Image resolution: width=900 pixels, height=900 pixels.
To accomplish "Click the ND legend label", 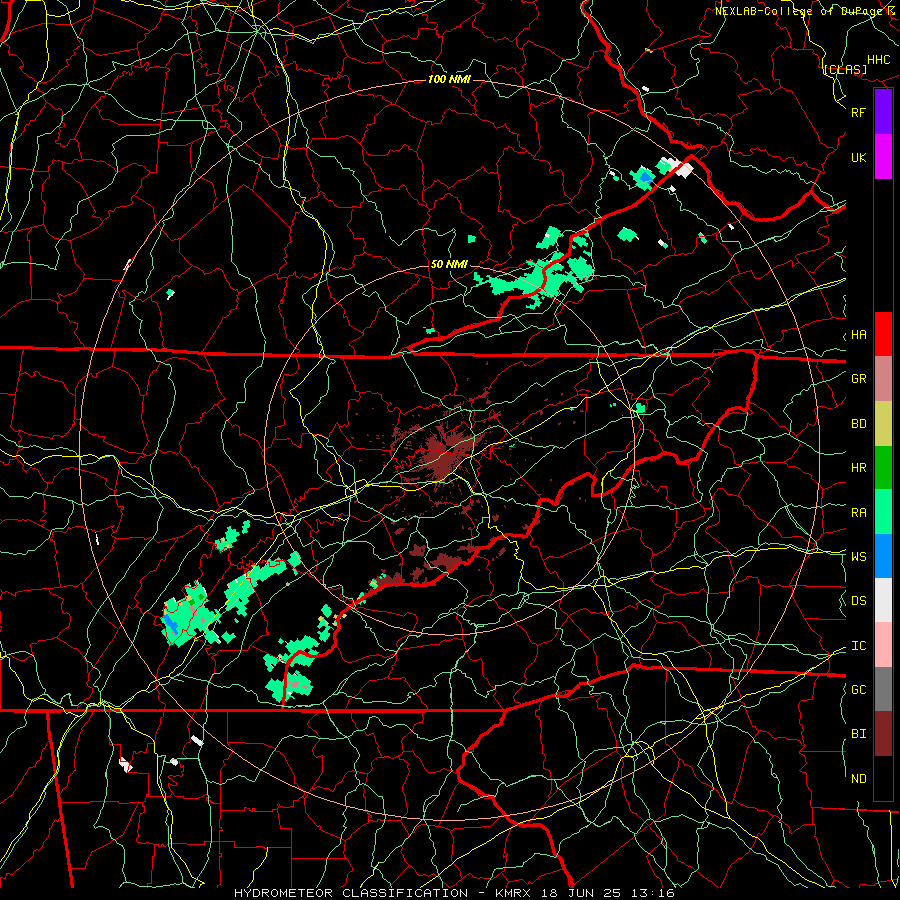I will pyautogui.click(x=858, y=779).
